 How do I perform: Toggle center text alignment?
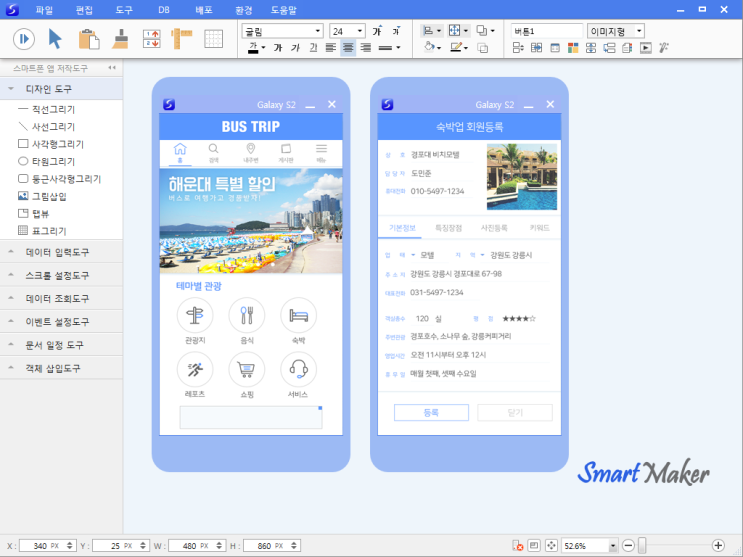point(348,47)
